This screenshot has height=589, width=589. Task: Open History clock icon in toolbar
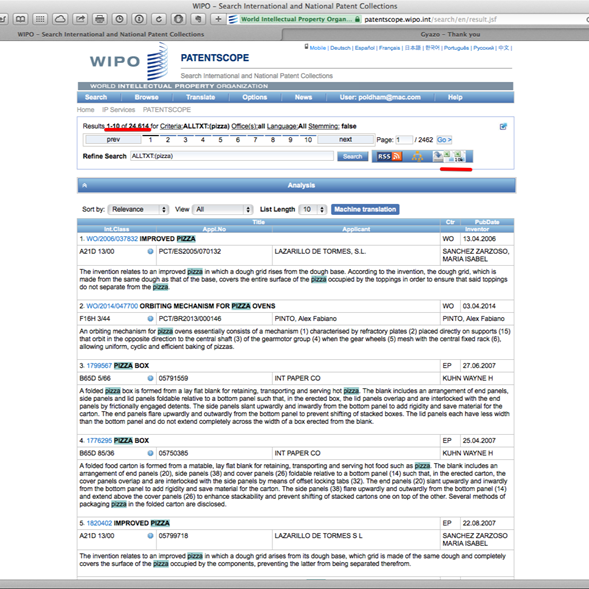point(119,19)
